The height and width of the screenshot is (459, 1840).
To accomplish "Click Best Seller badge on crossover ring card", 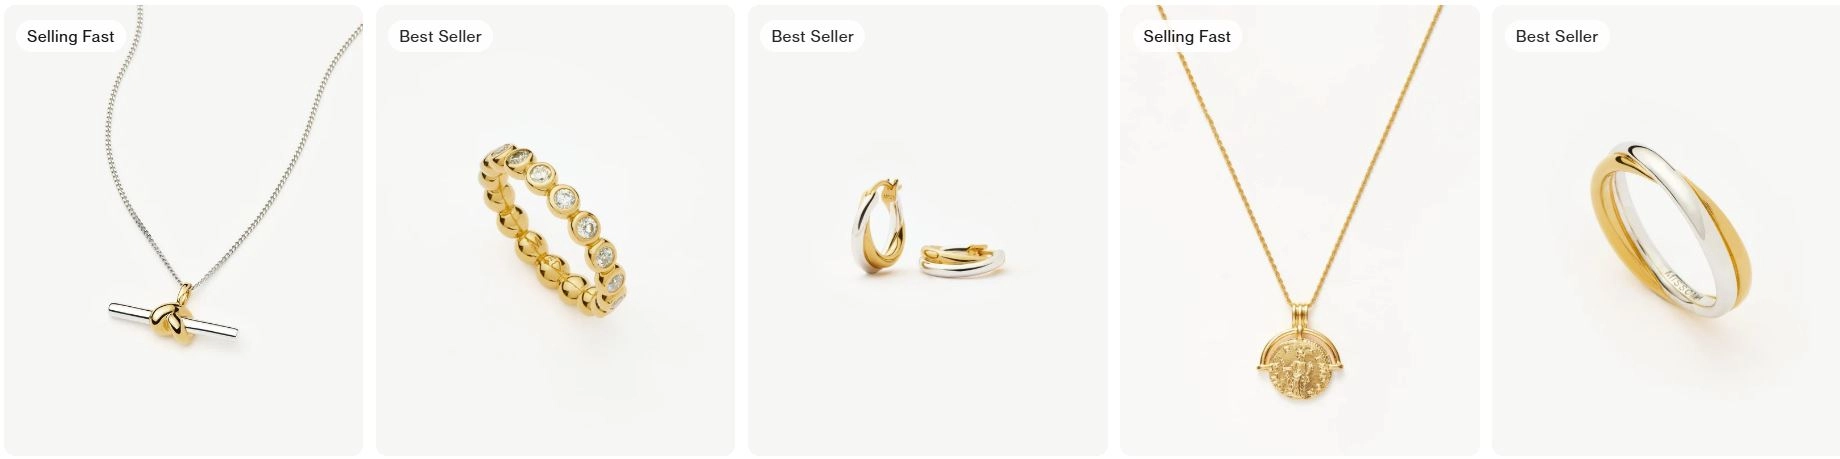I will [x=1556, y=36].
